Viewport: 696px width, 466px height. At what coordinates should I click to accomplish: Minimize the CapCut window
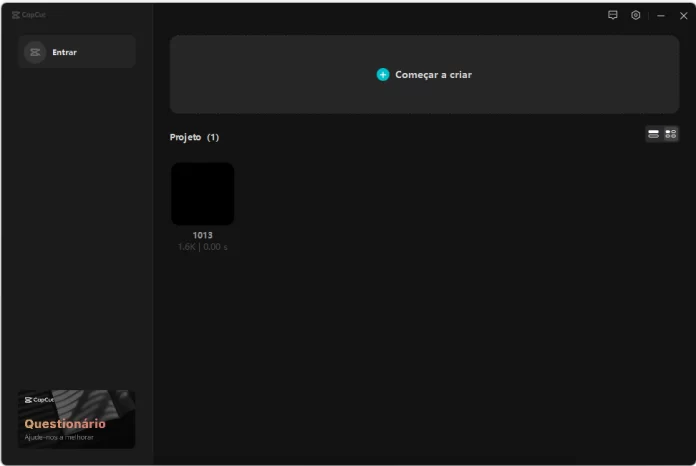click(661, 16)
